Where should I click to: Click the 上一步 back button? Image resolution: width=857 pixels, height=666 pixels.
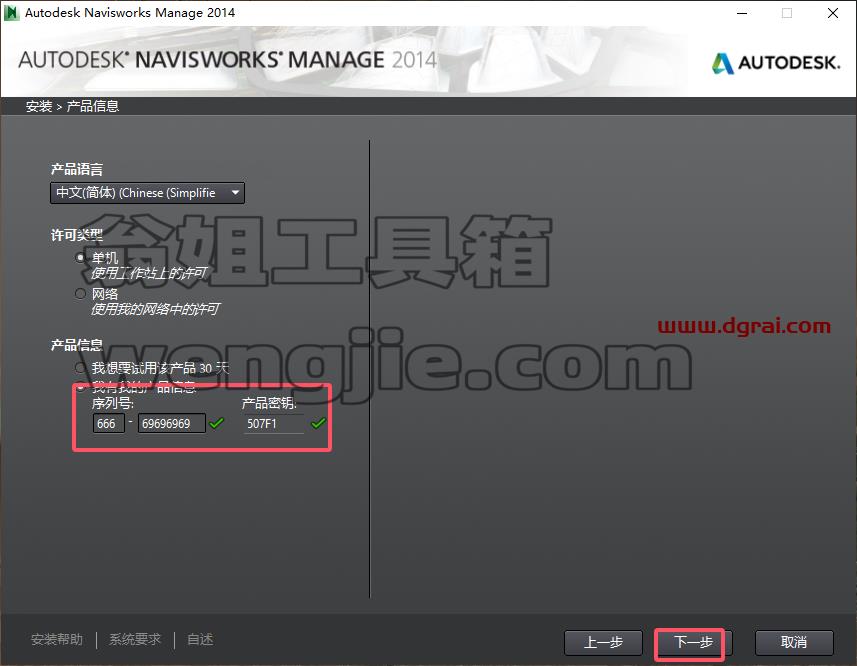click(603, 643)
